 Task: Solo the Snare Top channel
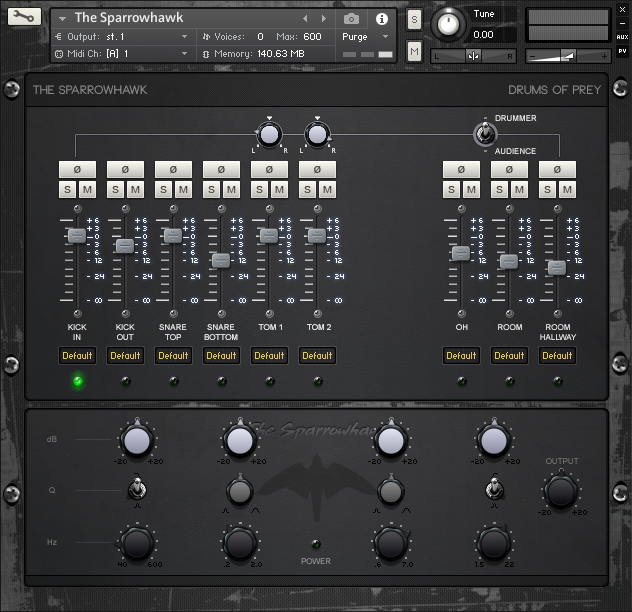pos(164,190)
